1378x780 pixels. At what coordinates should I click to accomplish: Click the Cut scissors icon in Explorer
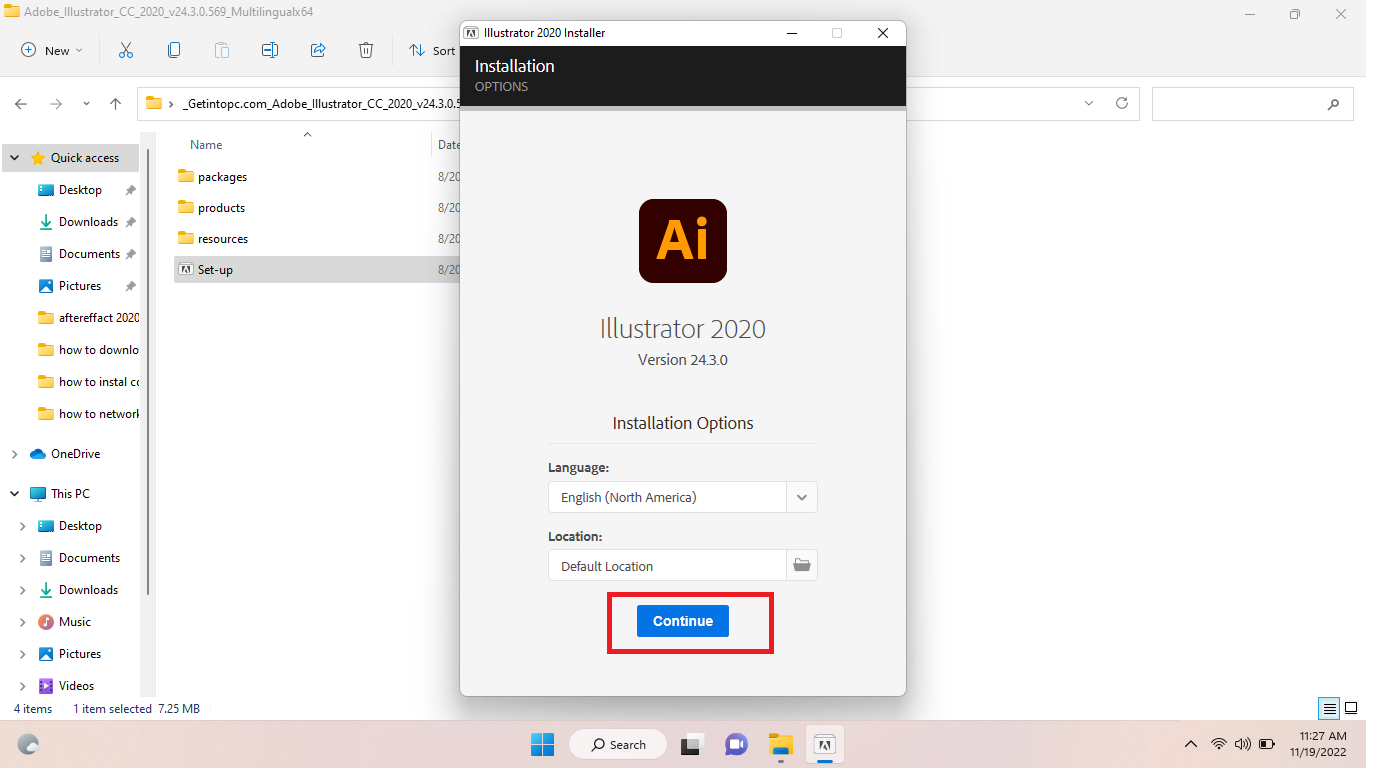126,50
